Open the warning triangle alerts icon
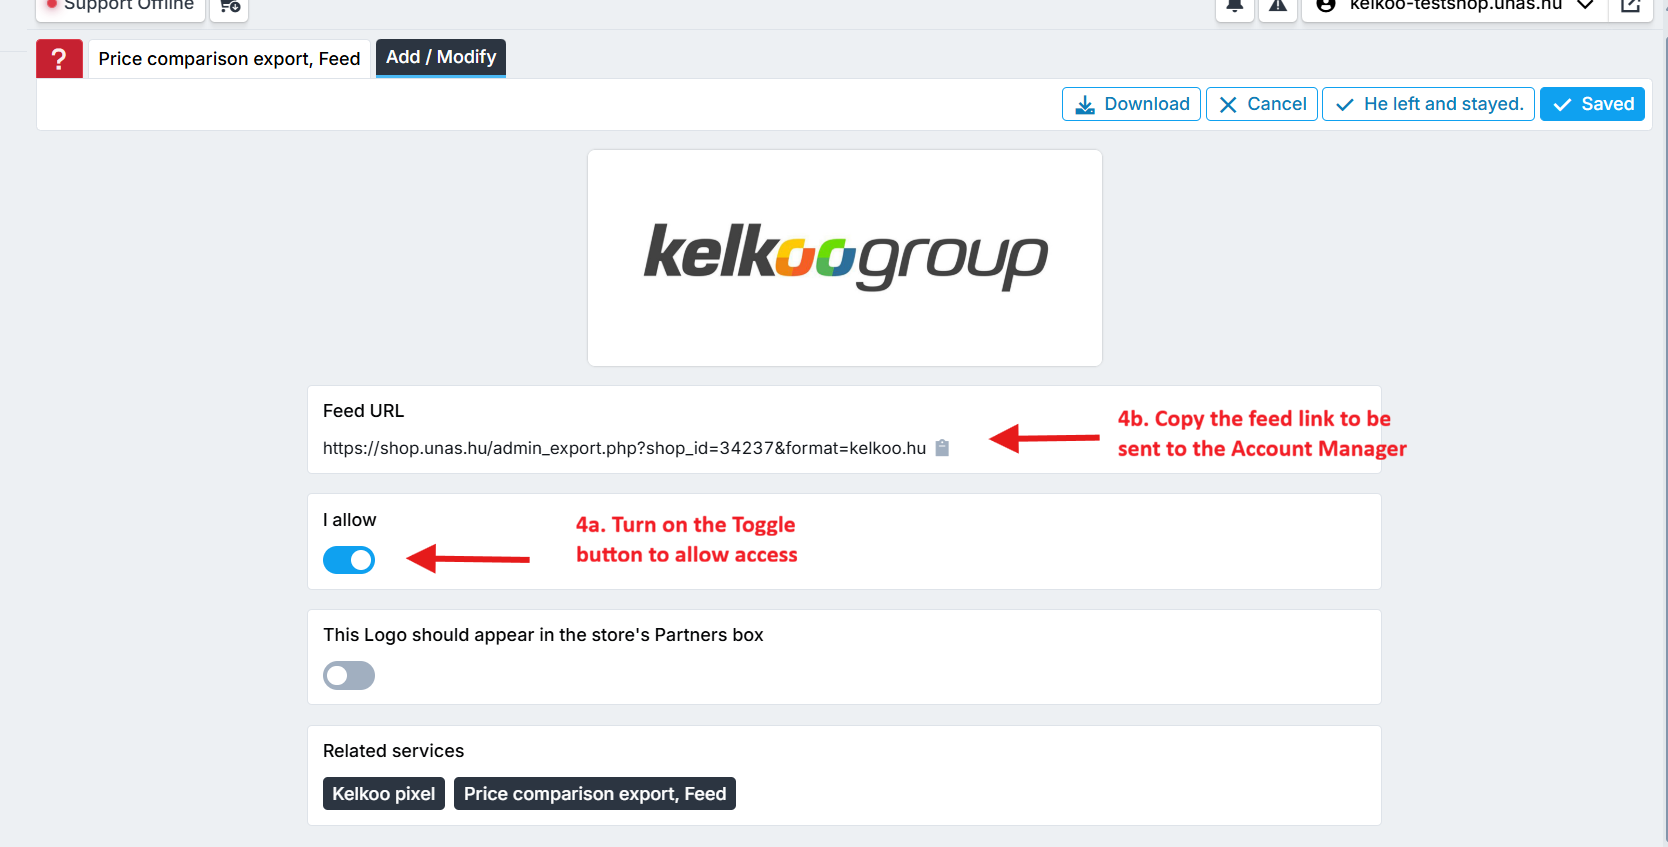1668x847 pixels. tap(1278, 7)
